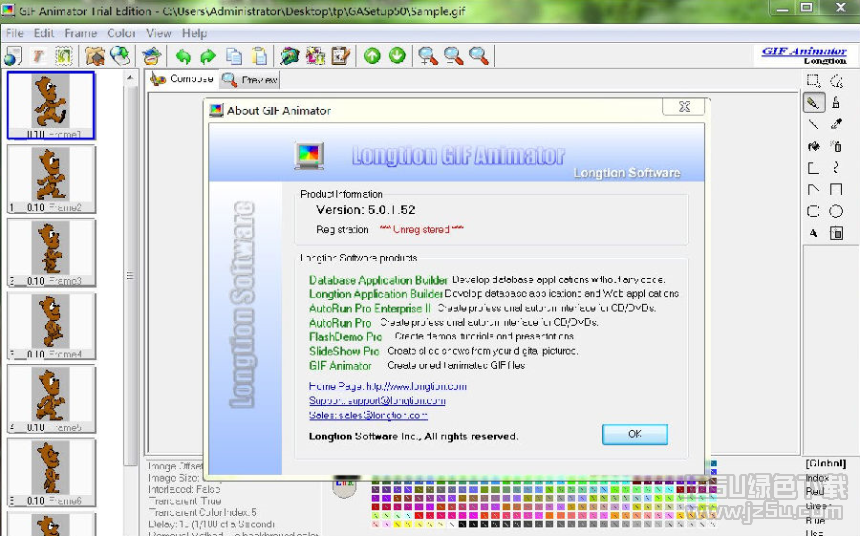The width and height of the screenshot is (861, 538).
Task: Open the Frame menu
Action: [x=81, y=33]
